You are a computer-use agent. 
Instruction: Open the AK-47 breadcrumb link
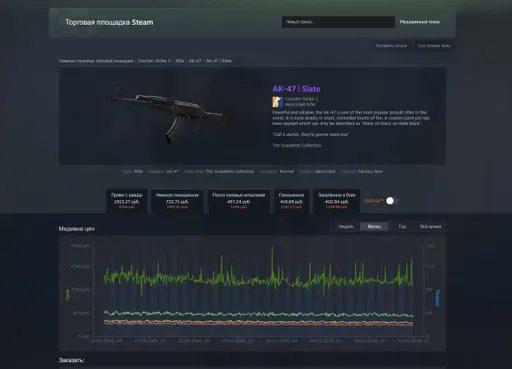[x=195, y=61]
